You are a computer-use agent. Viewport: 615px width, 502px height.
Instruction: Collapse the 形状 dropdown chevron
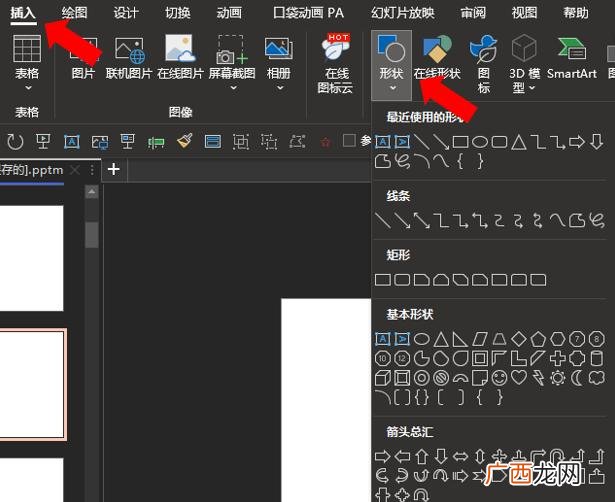coord(393,88)
